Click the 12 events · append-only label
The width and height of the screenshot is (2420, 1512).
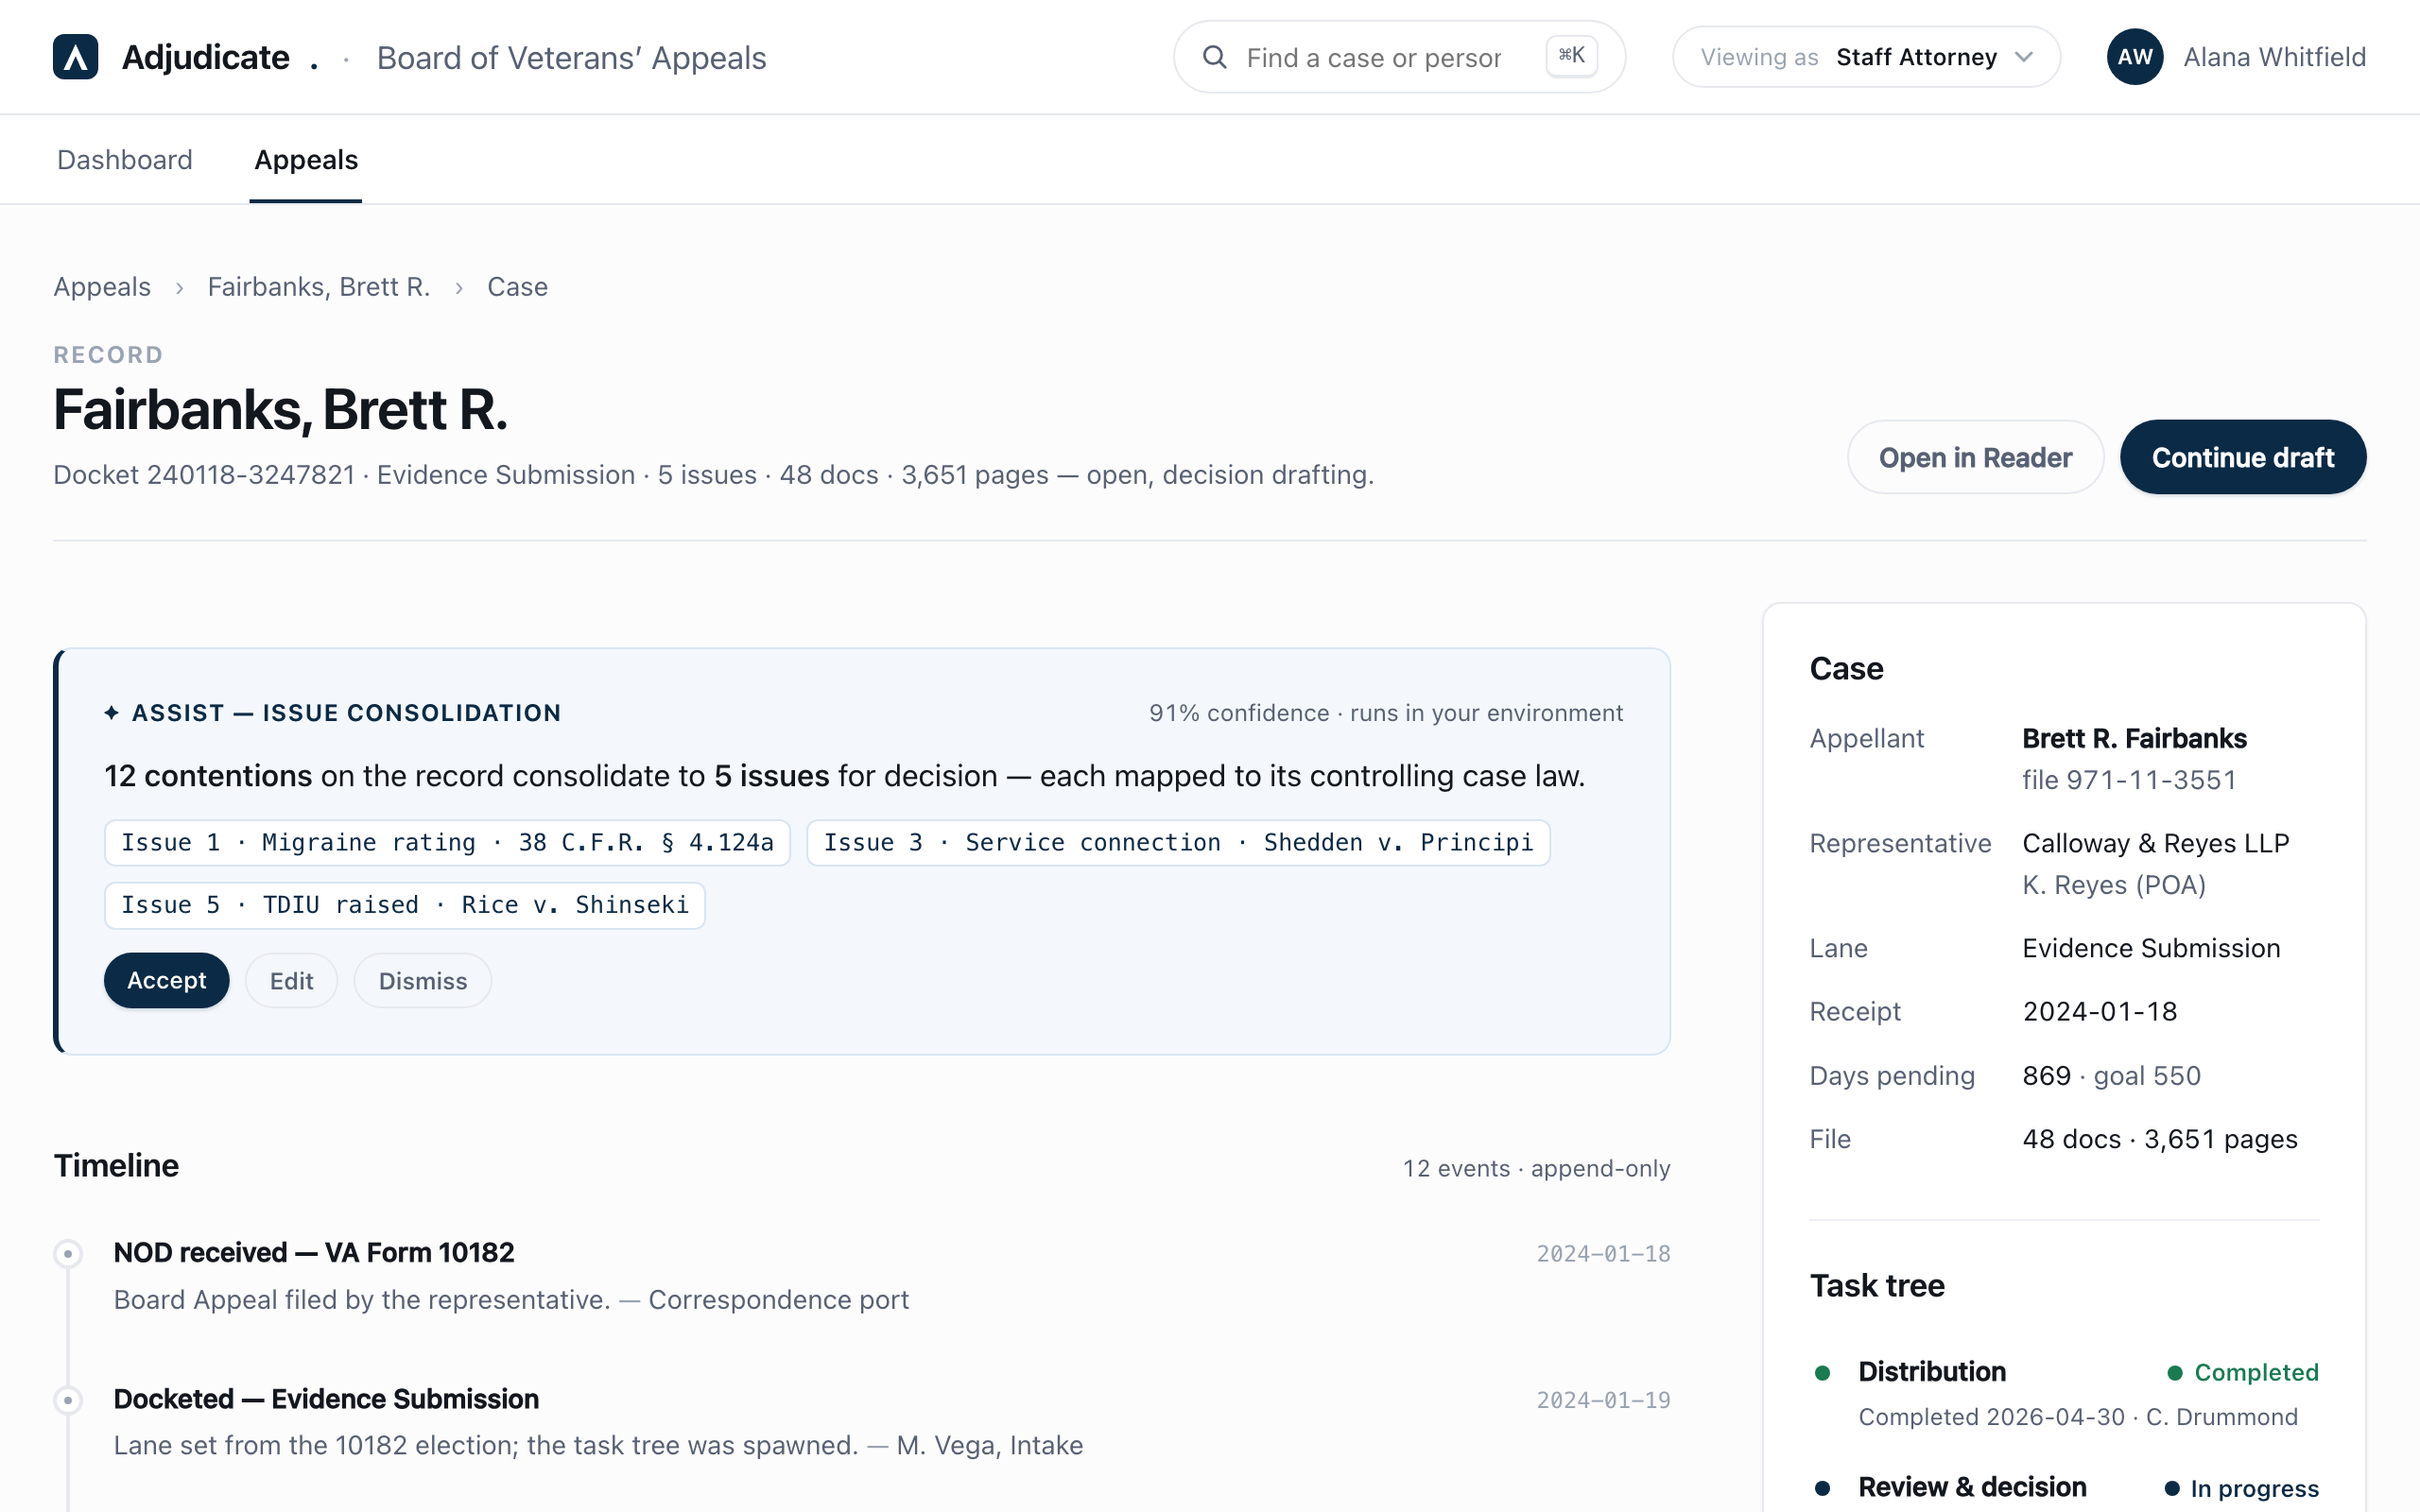[1536, 1168]
